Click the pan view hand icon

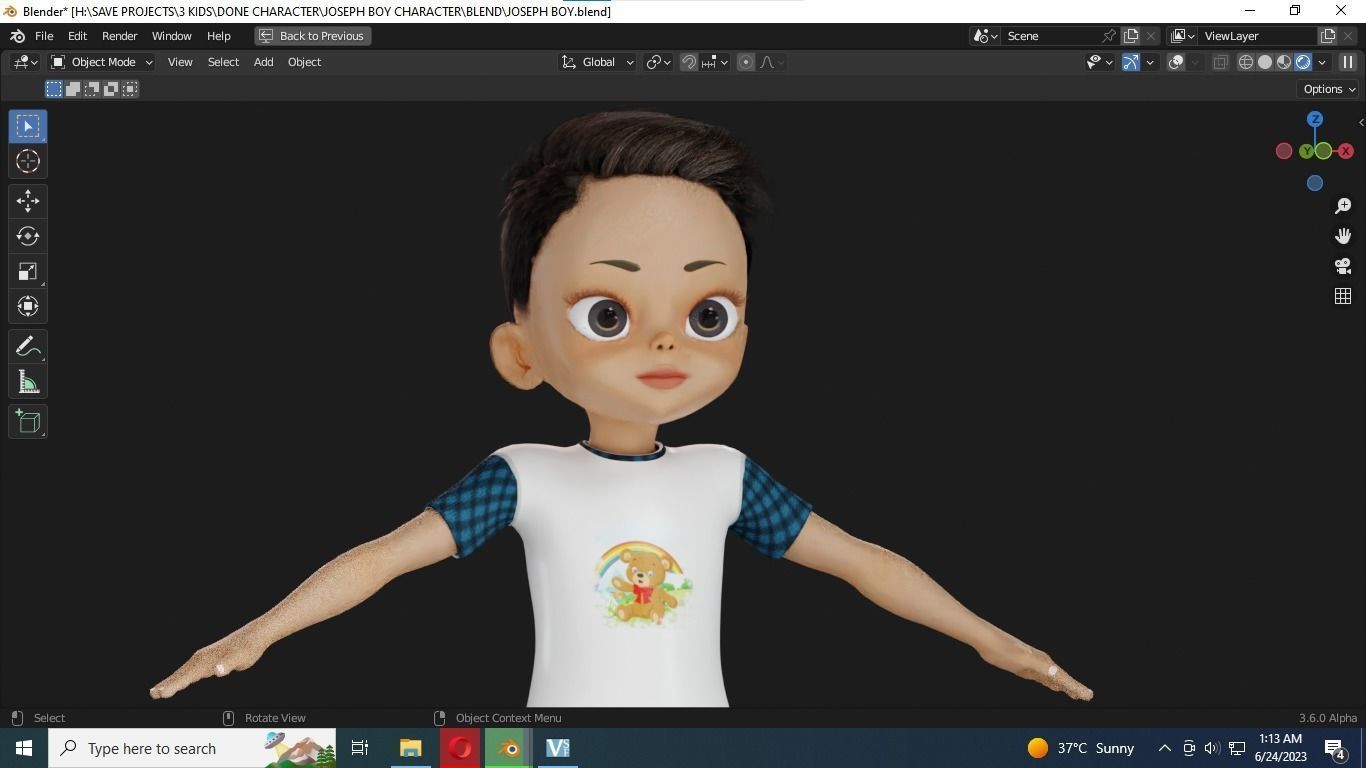click(1343, 236)
